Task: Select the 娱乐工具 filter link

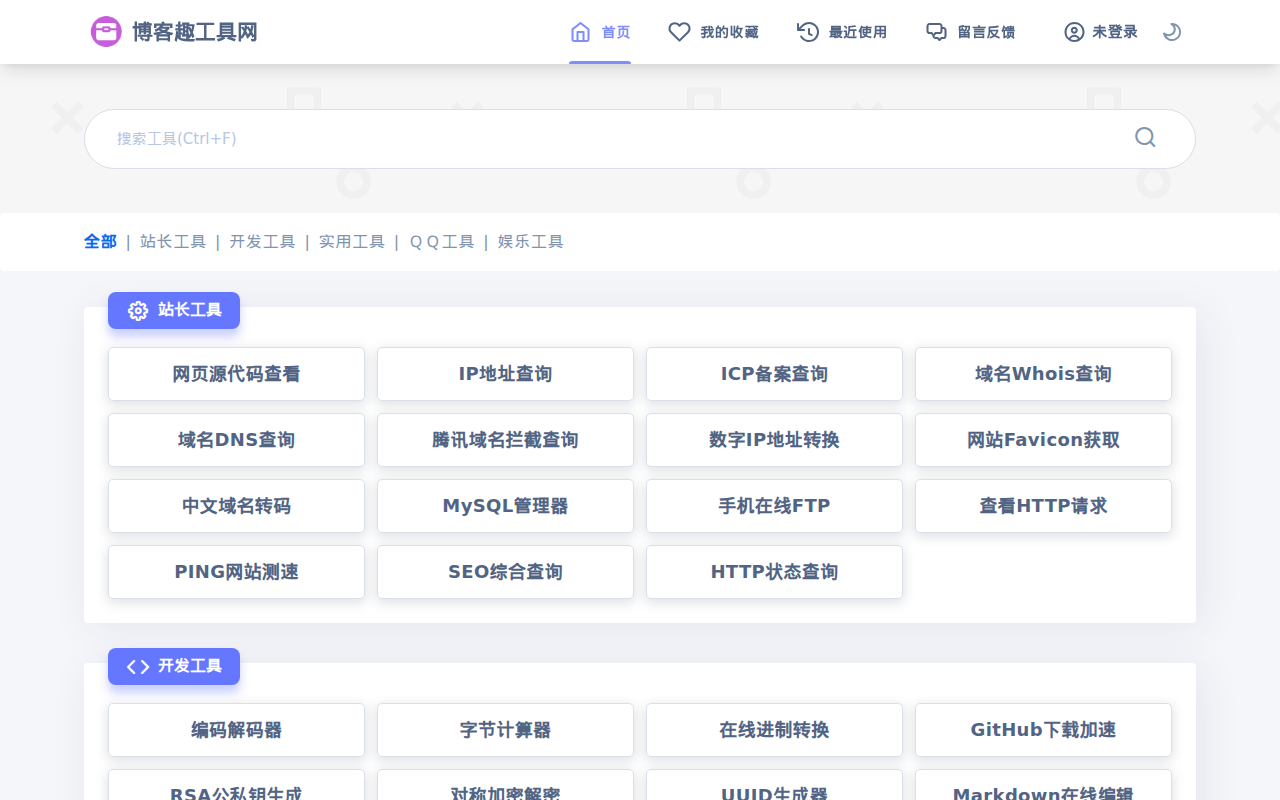Action: click(530, 241)
